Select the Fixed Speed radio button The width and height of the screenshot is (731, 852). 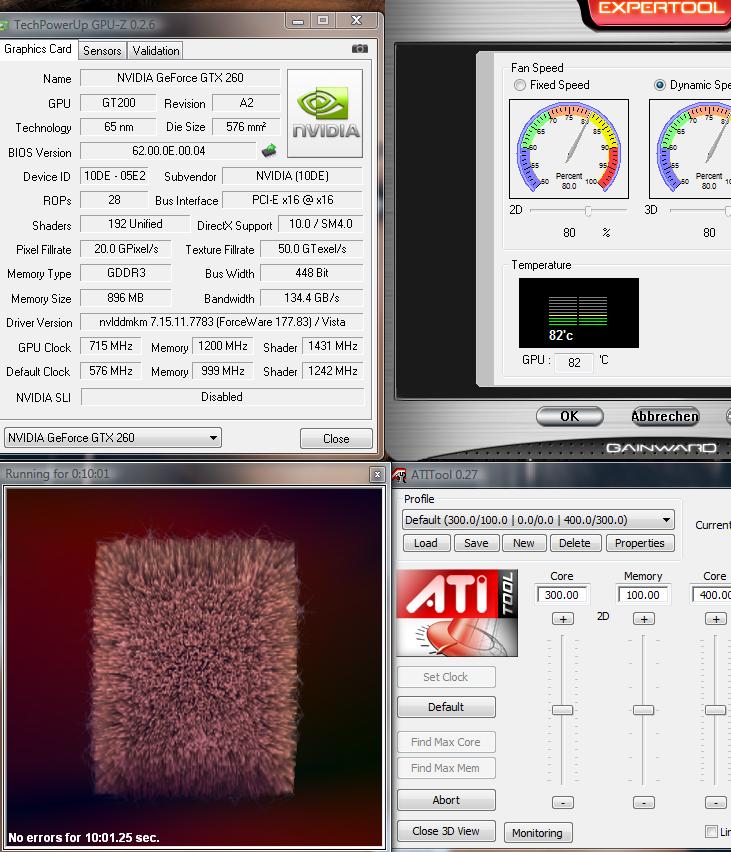click(520, 85)
